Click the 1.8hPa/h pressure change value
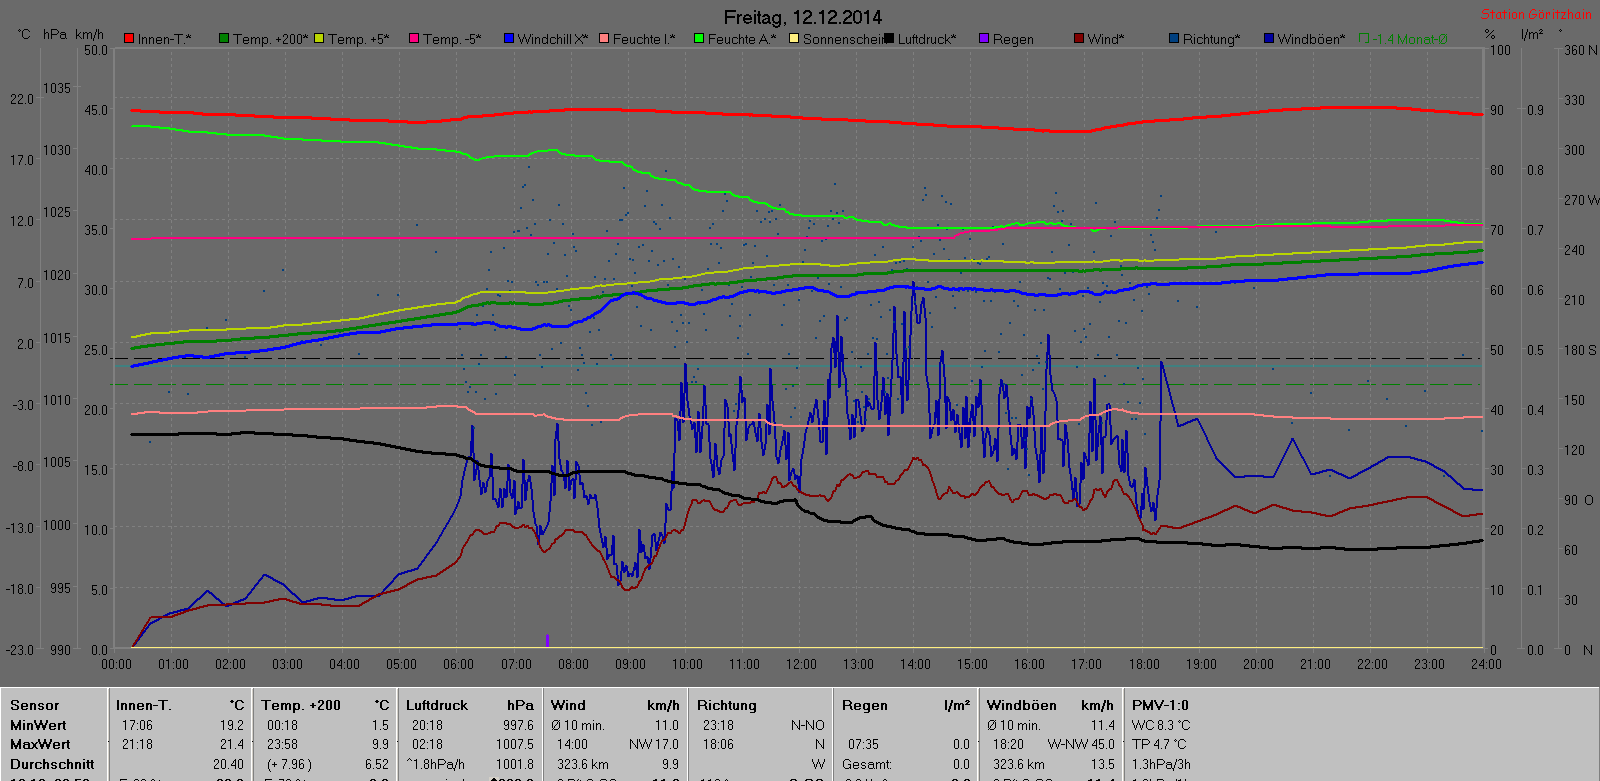This screenshot has width=1600, height=781. point(438,764)
